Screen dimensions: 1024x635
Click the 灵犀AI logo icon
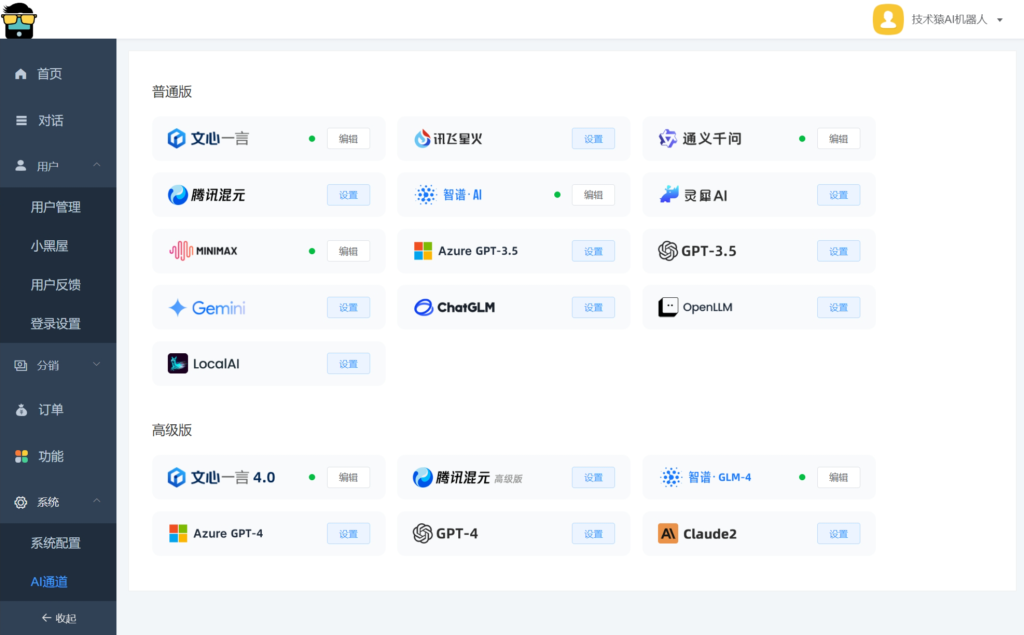[x=669, y=195]
